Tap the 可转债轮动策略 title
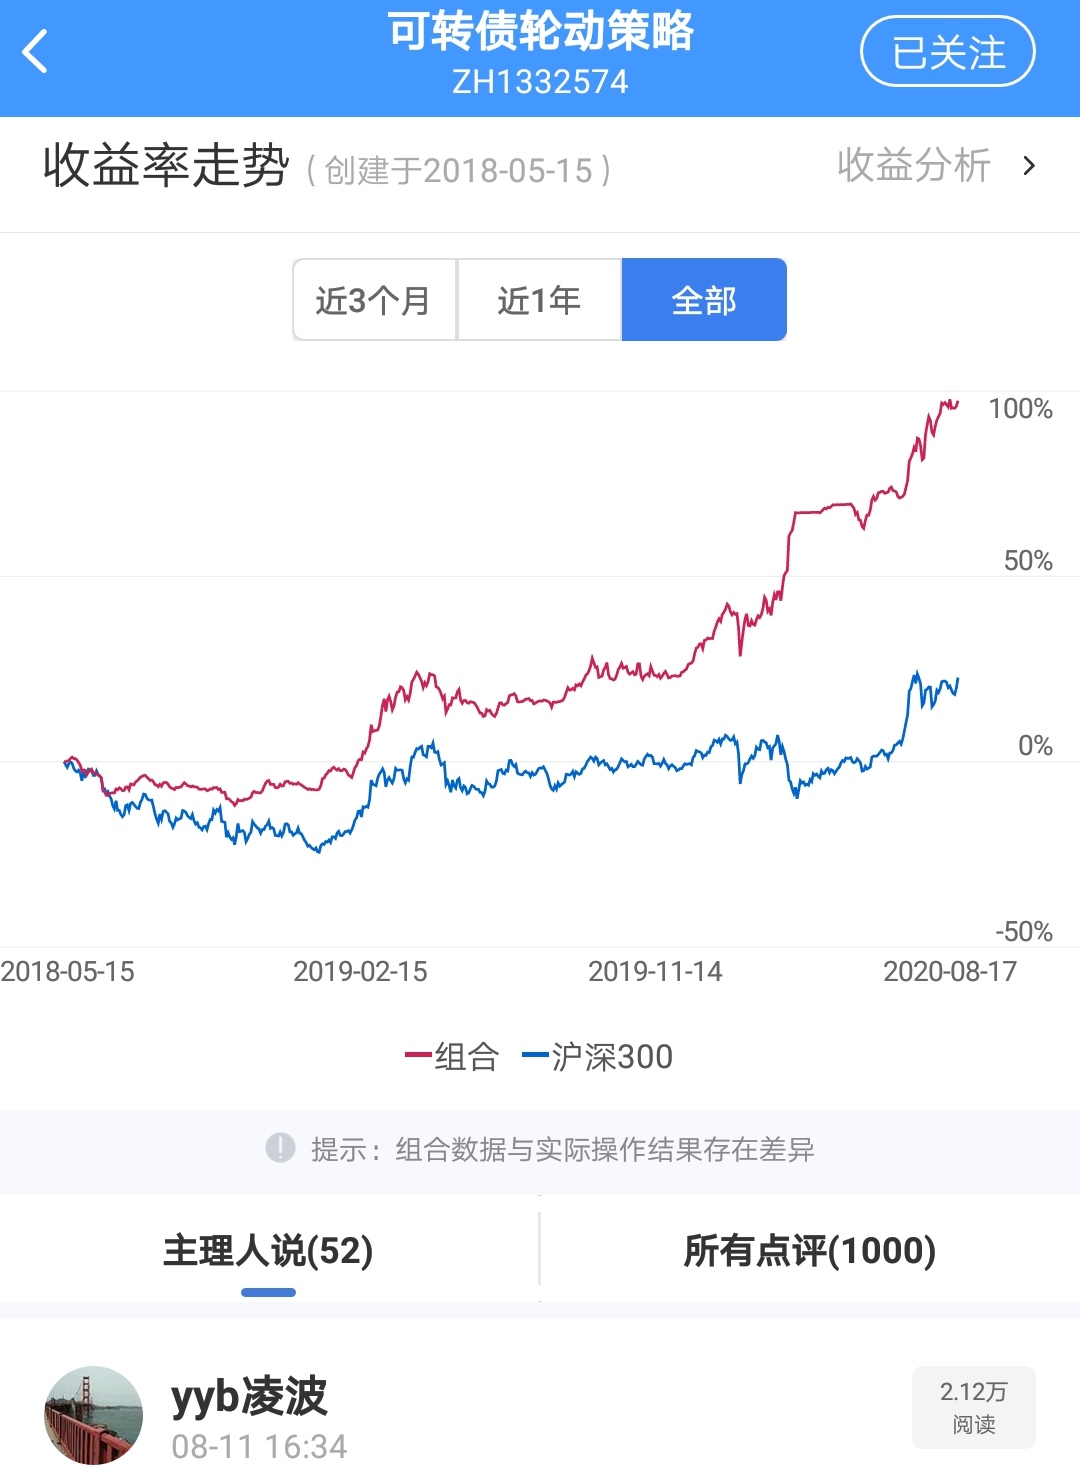Image resolution: width=1080 pixels, height=1468 pixels. pos(540,32)
